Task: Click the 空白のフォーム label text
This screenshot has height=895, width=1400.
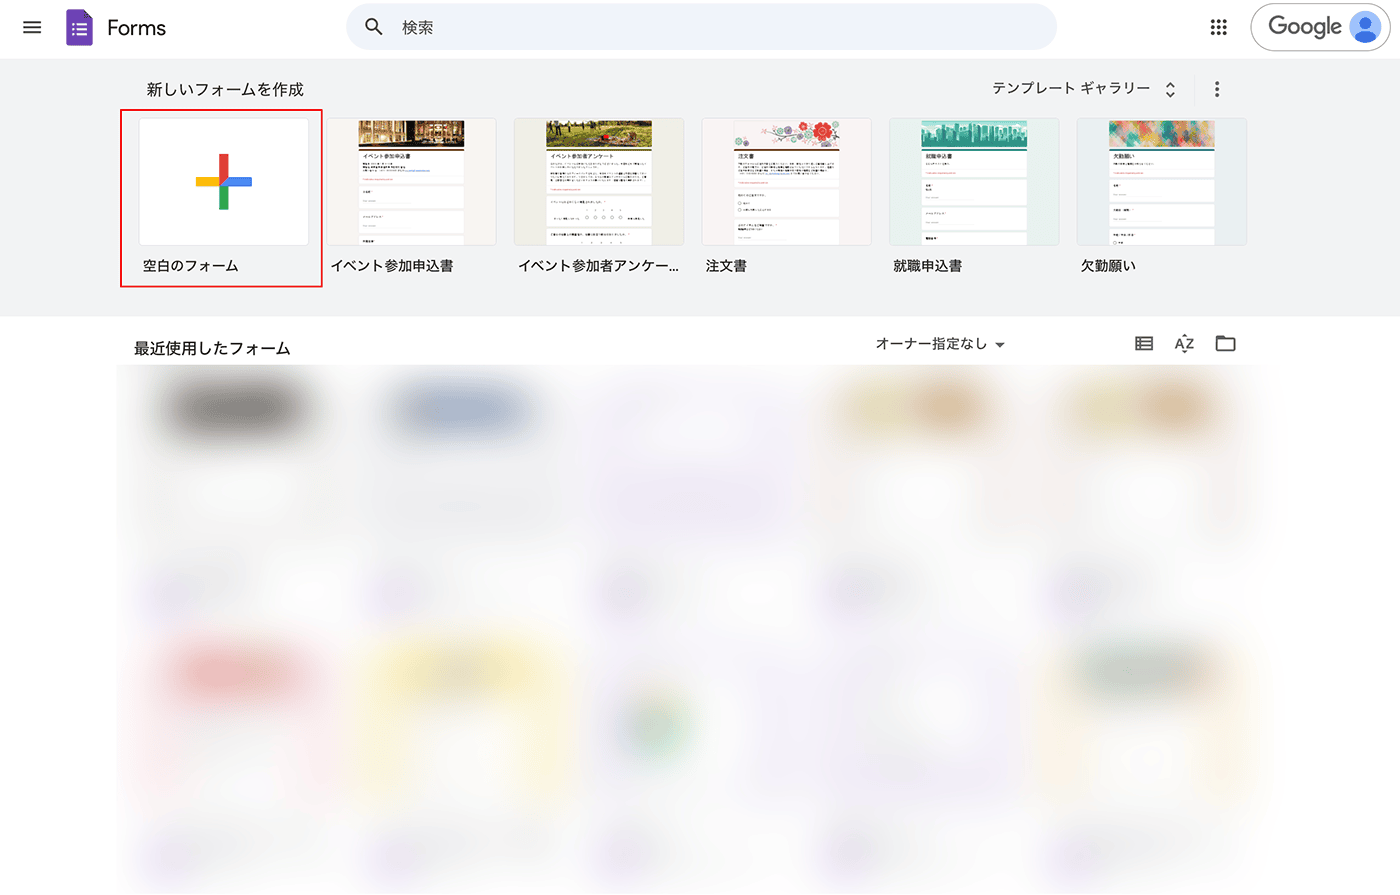Action: 191,266
